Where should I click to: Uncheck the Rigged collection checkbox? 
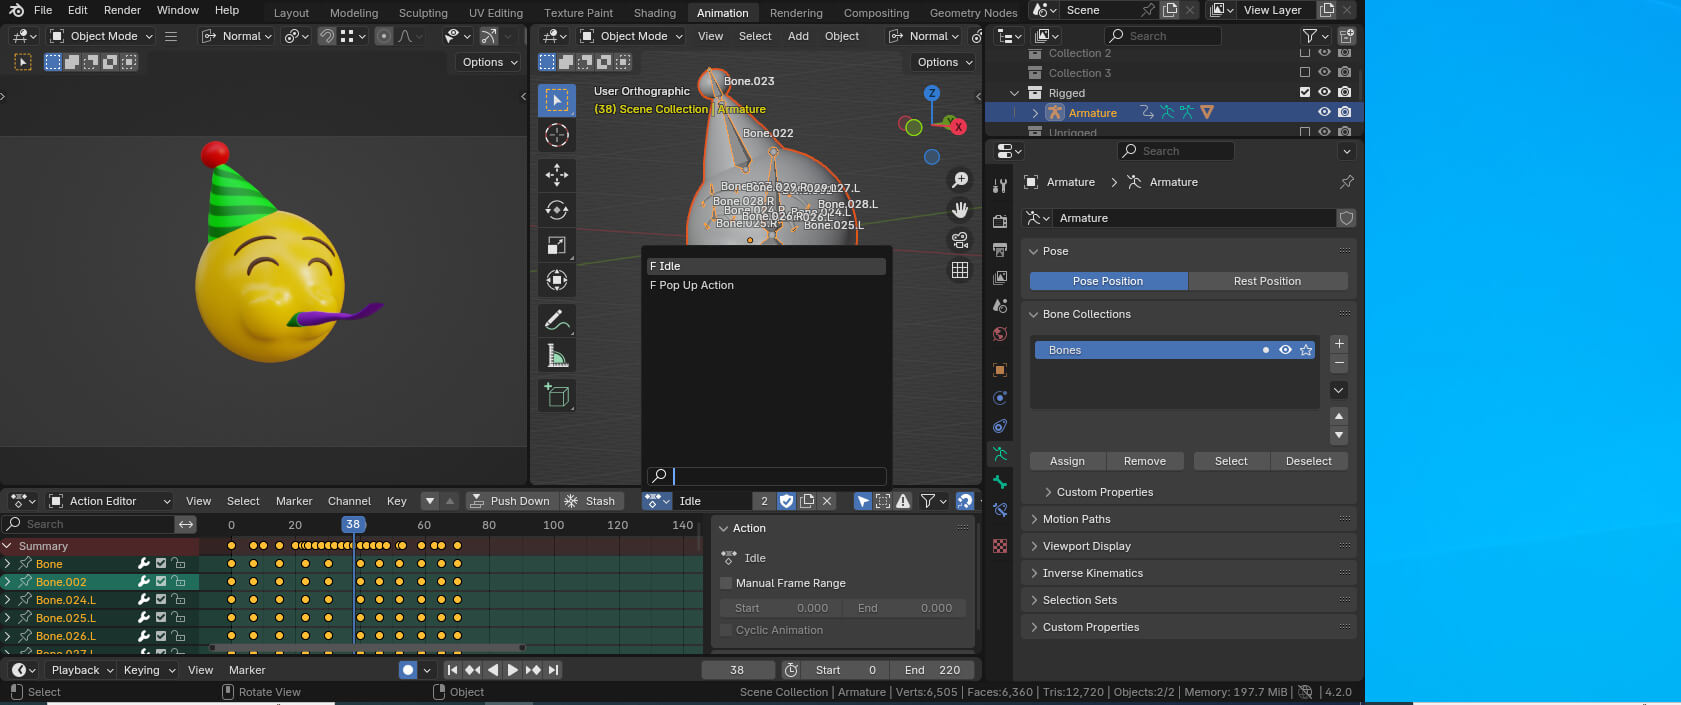click(1304, 93)
